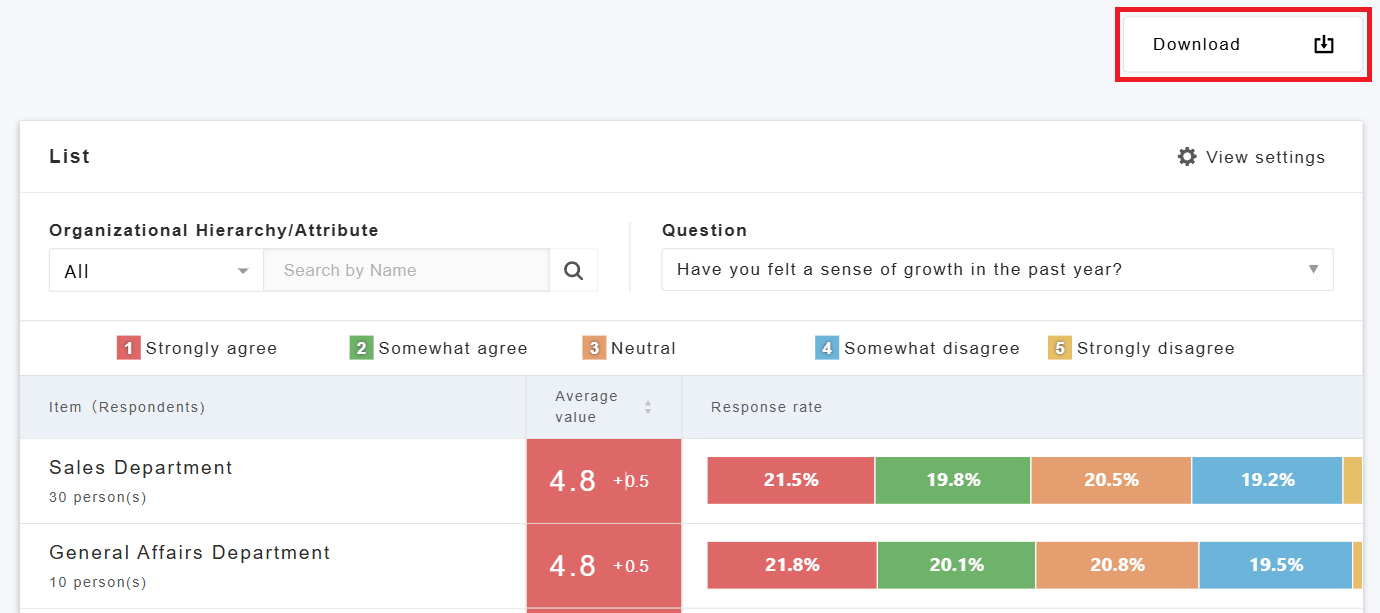Screen dimensions: 1380x613
Task: Click the yellow Strongly disagree legend badge
Action: (x=1059, y=348)
